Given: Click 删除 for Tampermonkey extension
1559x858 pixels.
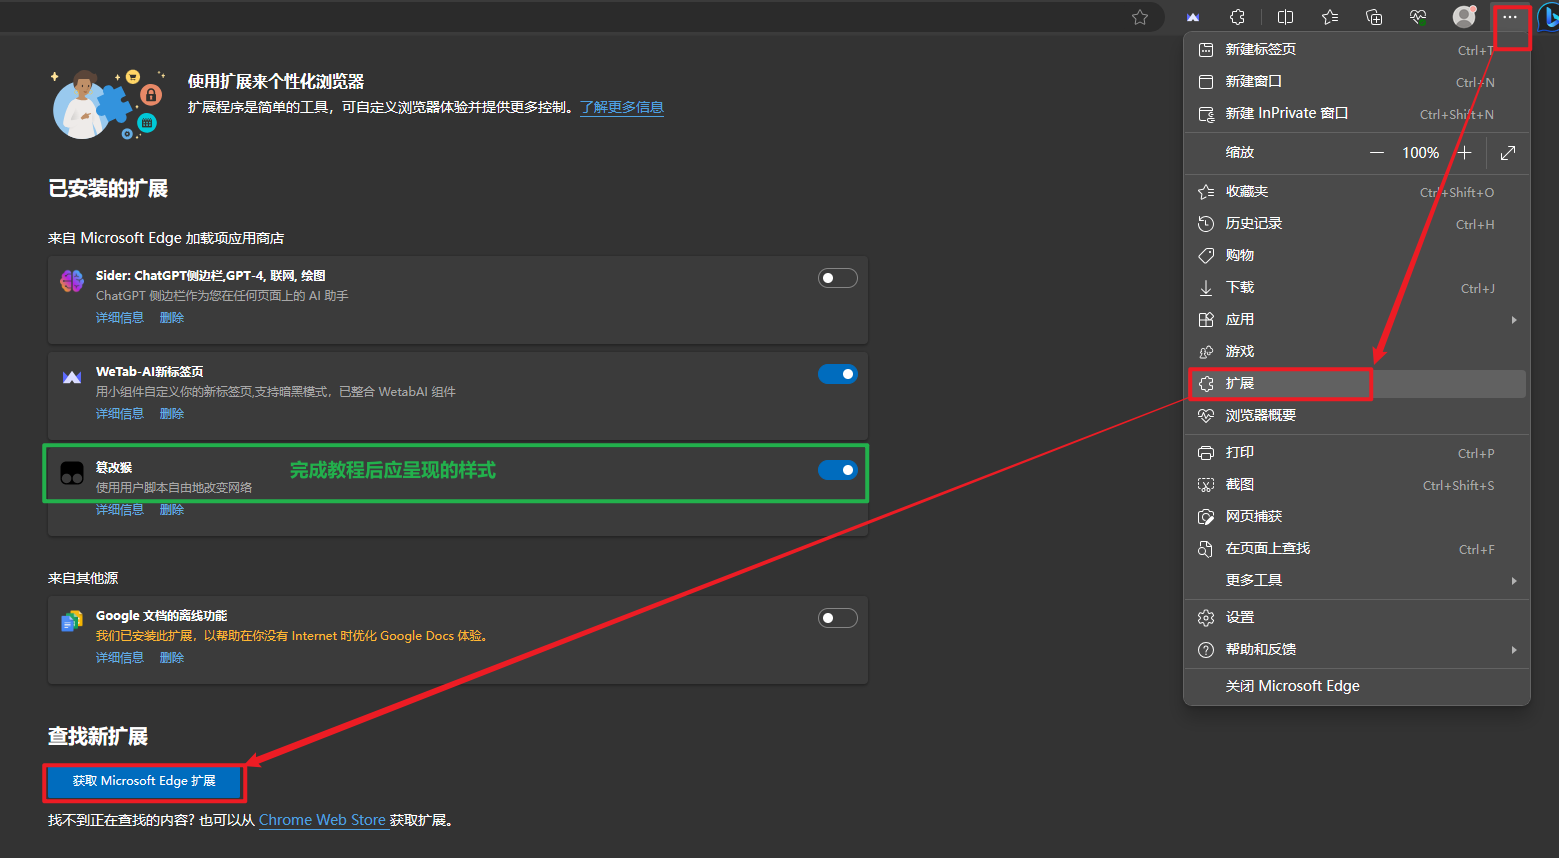Looking at the screenshot, I should click(172, 510).
